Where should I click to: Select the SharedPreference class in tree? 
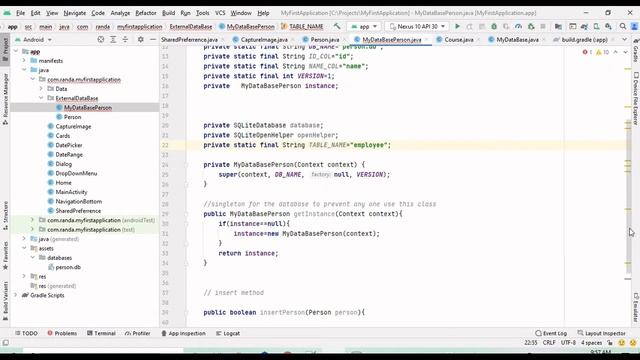[78, 211]
